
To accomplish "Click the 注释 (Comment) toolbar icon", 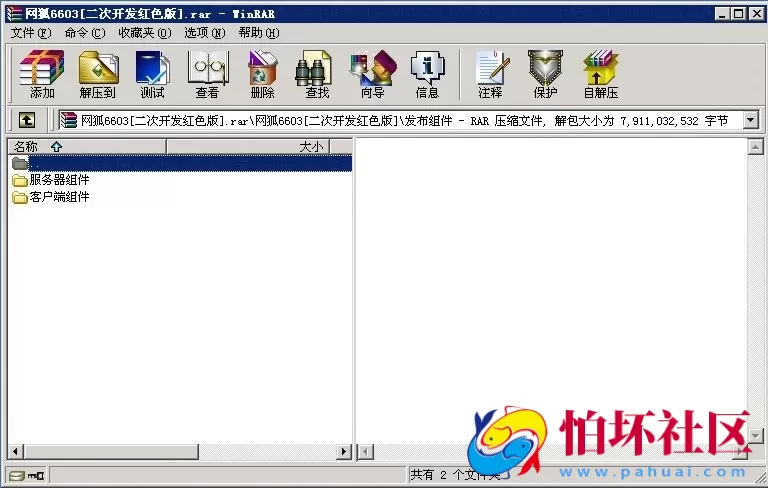I will (490, 75).
